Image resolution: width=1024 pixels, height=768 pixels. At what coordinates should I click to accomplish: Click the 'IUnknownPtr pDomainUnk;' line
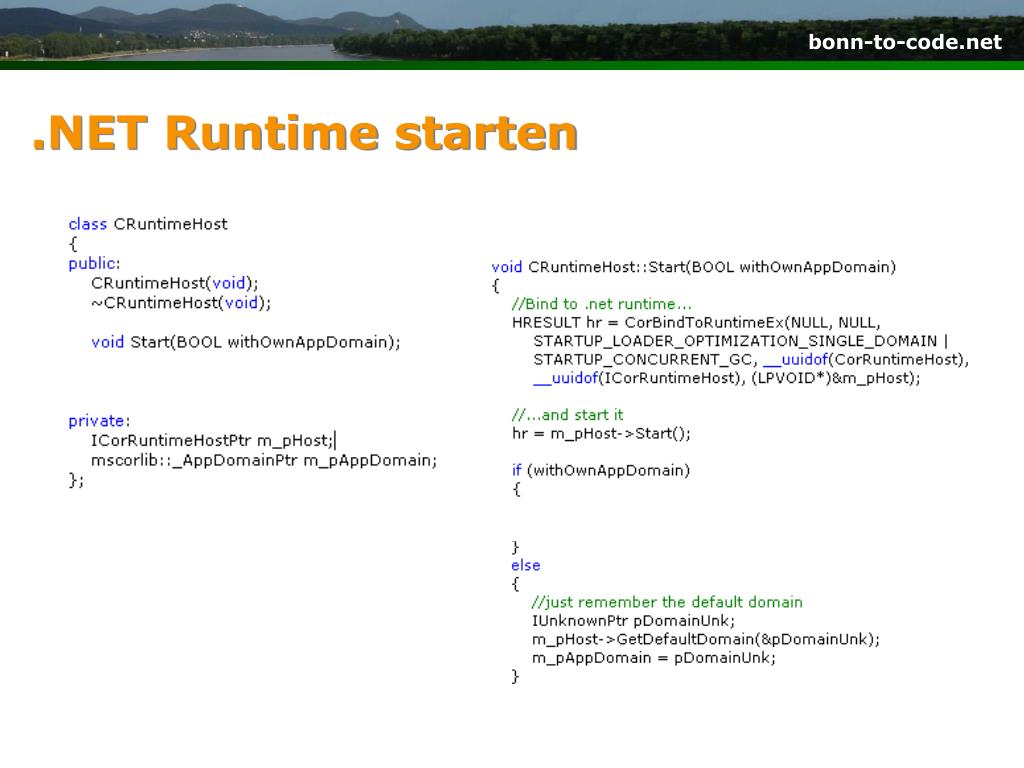(x=633, y=620)
